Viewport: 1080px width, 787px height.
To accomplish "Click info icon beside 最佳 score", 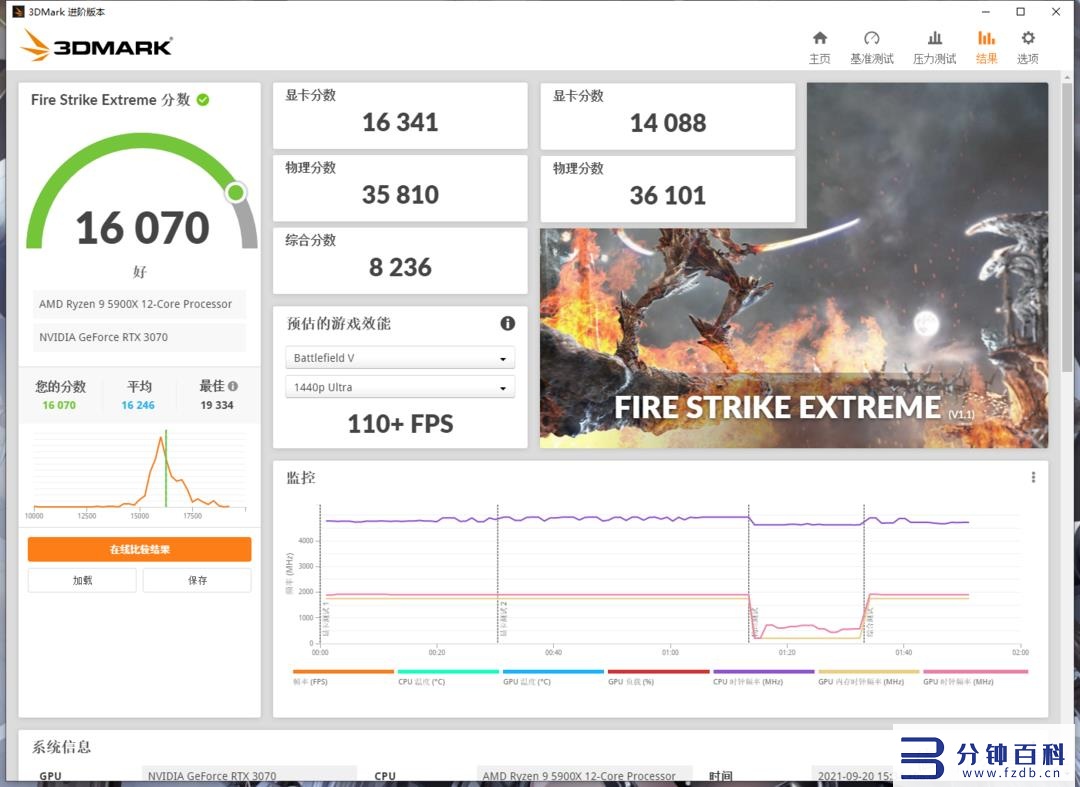I will pos(233,386).
